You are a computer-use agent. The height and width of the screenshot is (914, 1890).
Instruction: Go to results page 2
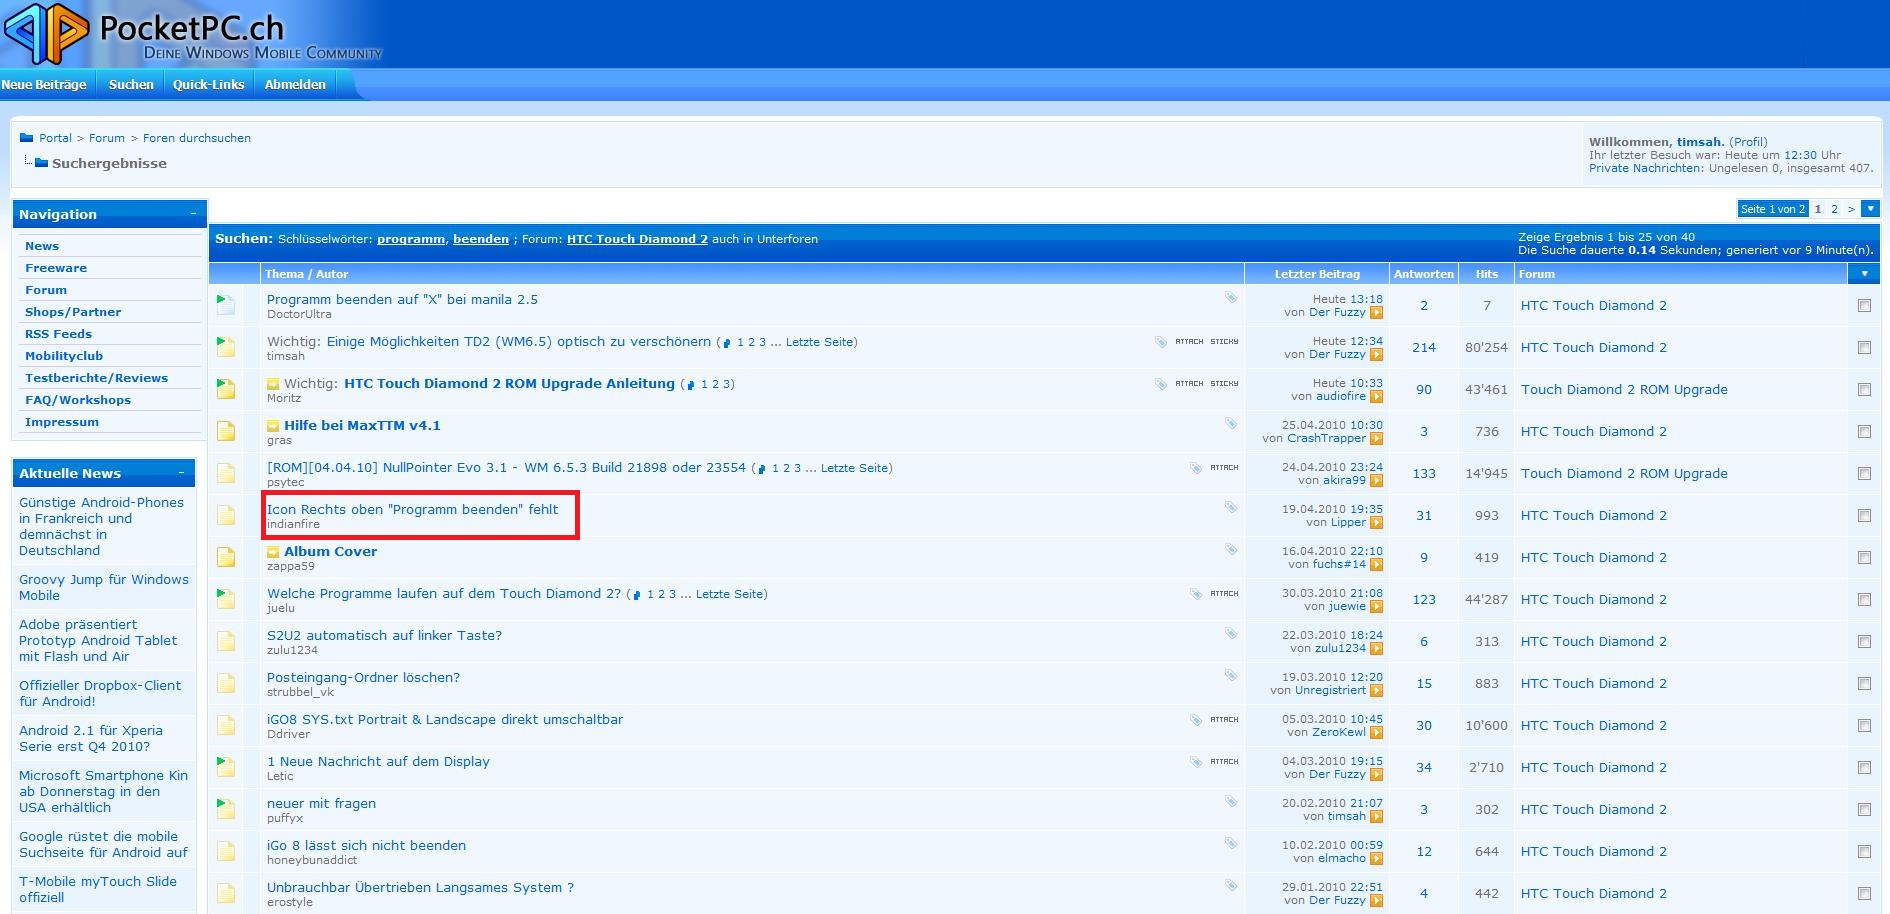(x=1834, y=209)
